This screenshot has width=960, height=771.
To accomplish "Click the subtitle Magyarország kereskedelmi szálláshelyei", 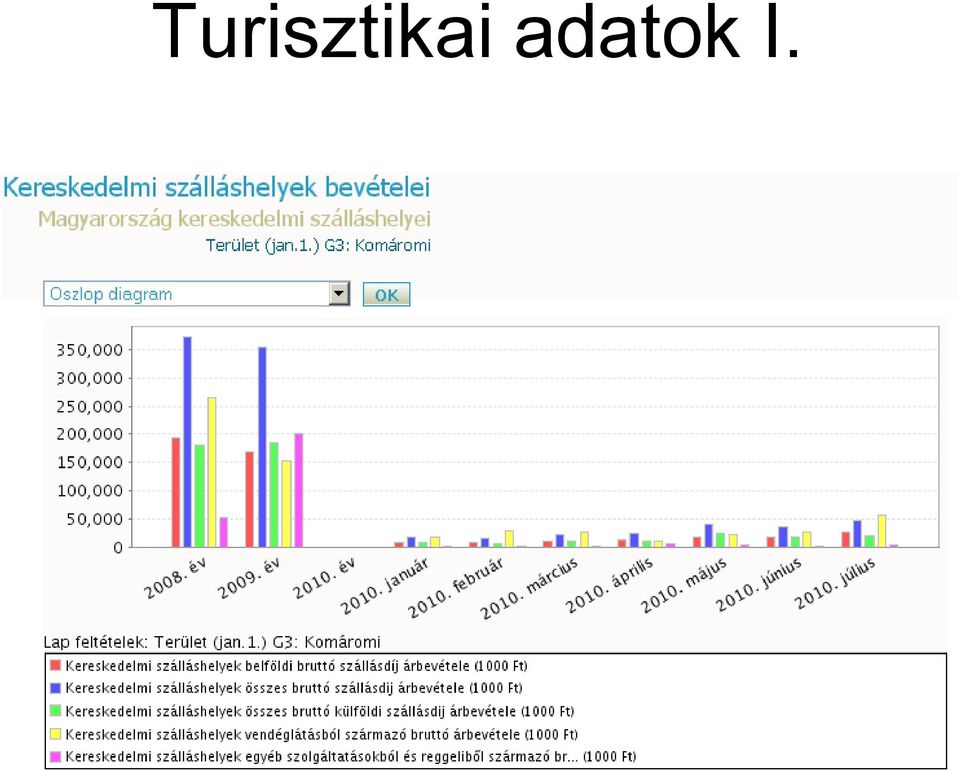I will pyautogui.click(x=234, y=219).
